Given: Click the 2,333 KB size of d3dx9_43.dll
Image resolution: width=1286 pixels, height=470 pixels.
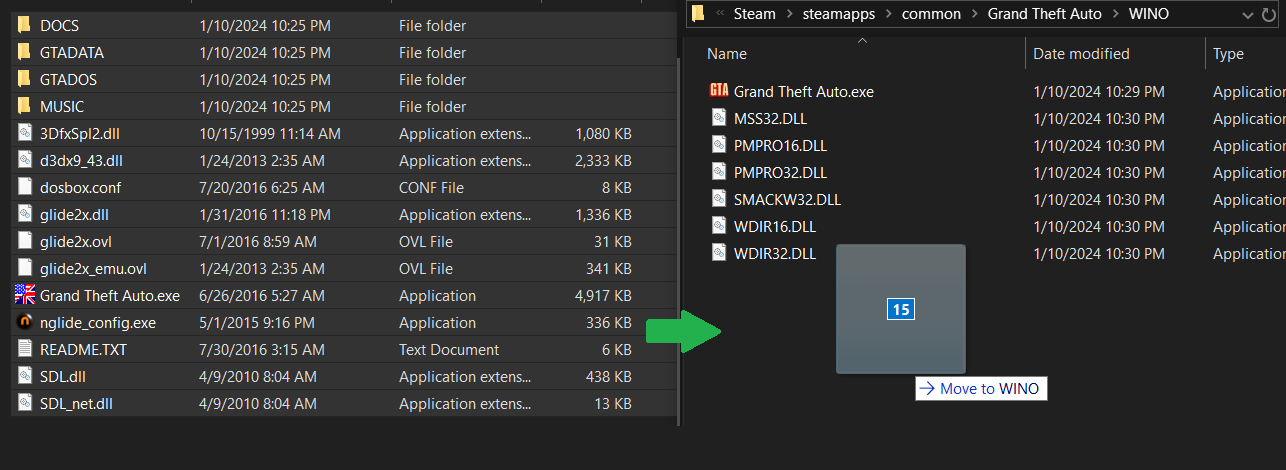Looking at the screenshot, I should [603, 160].
